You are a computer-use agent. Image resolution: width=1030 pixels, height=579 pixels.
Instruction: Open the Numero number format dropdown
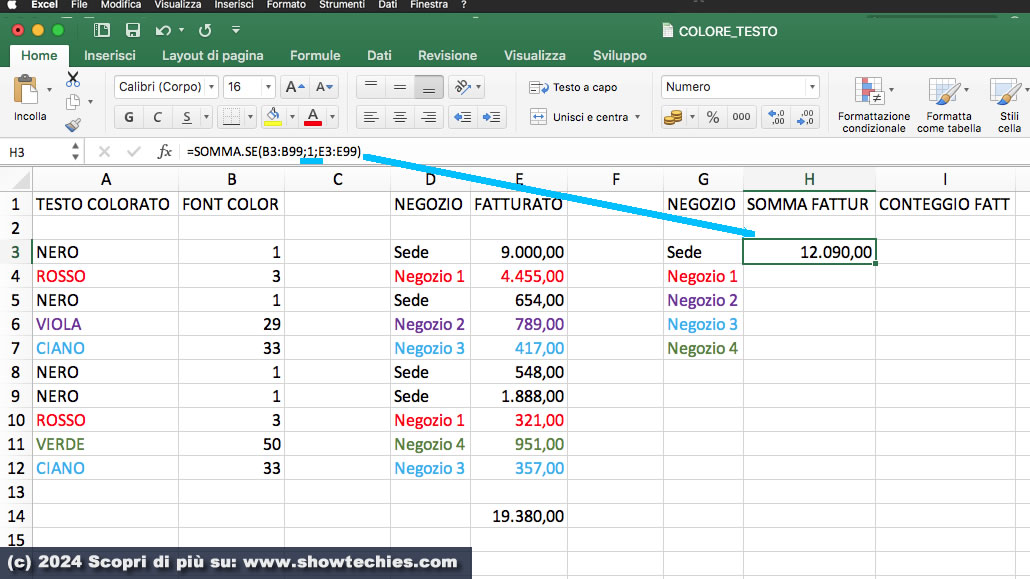[812, 87]
